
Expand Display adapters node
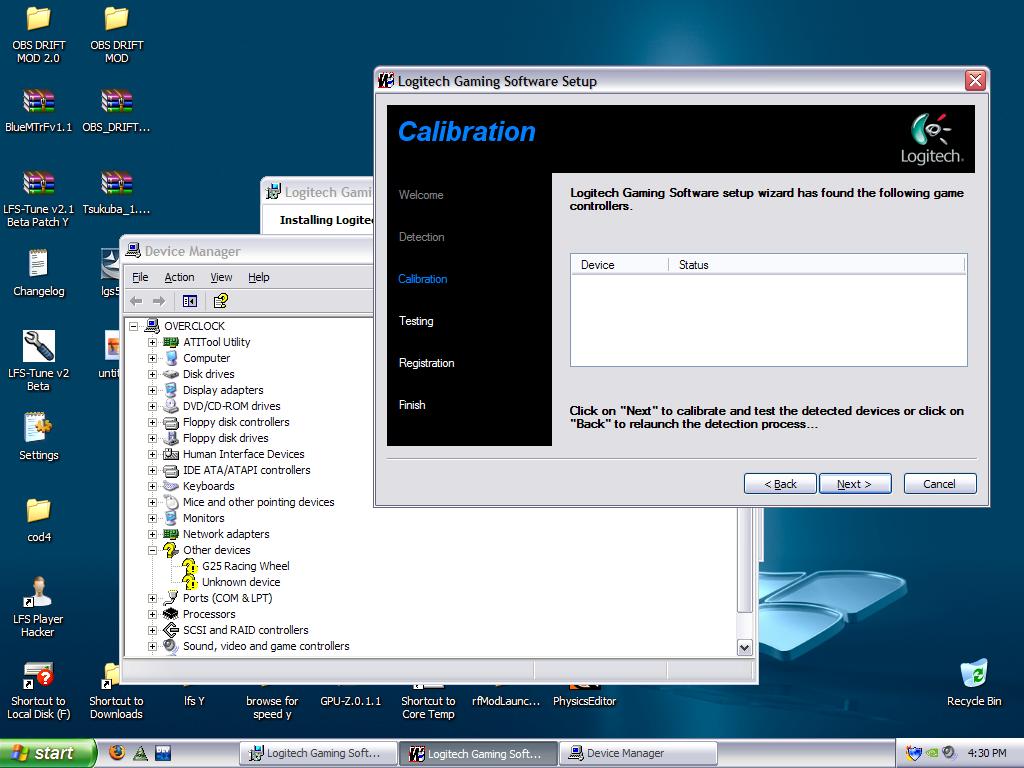coord(152,391)
